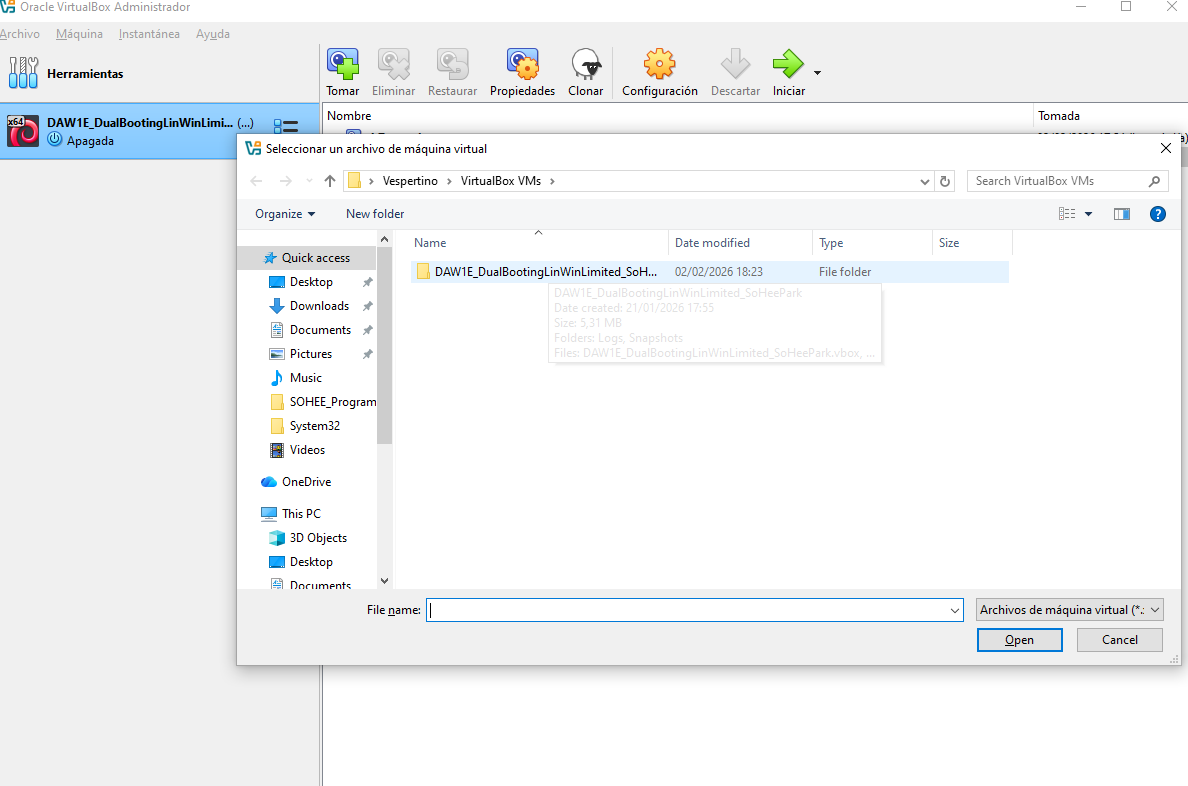Open the Ayuda menu
The image size is (1188, 786).
pos(213,34)
